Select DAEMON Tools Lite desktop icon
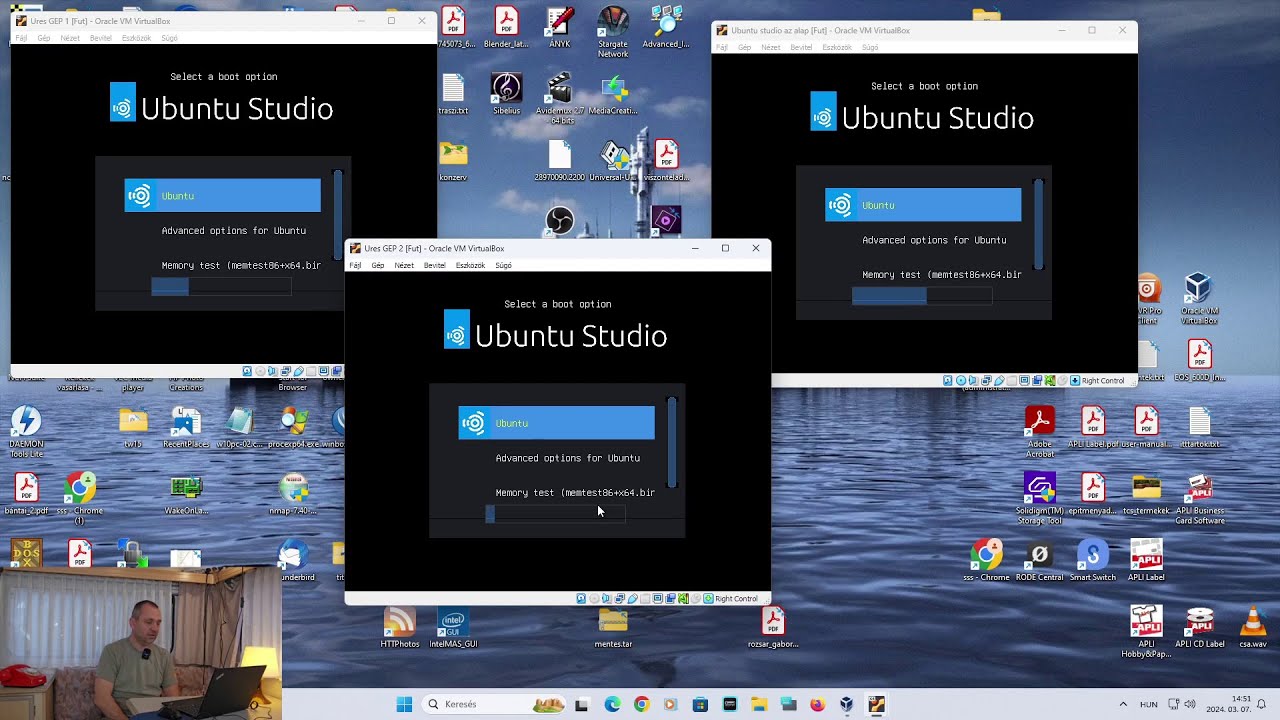1280x720 pixels. click(x=26, y=432)
